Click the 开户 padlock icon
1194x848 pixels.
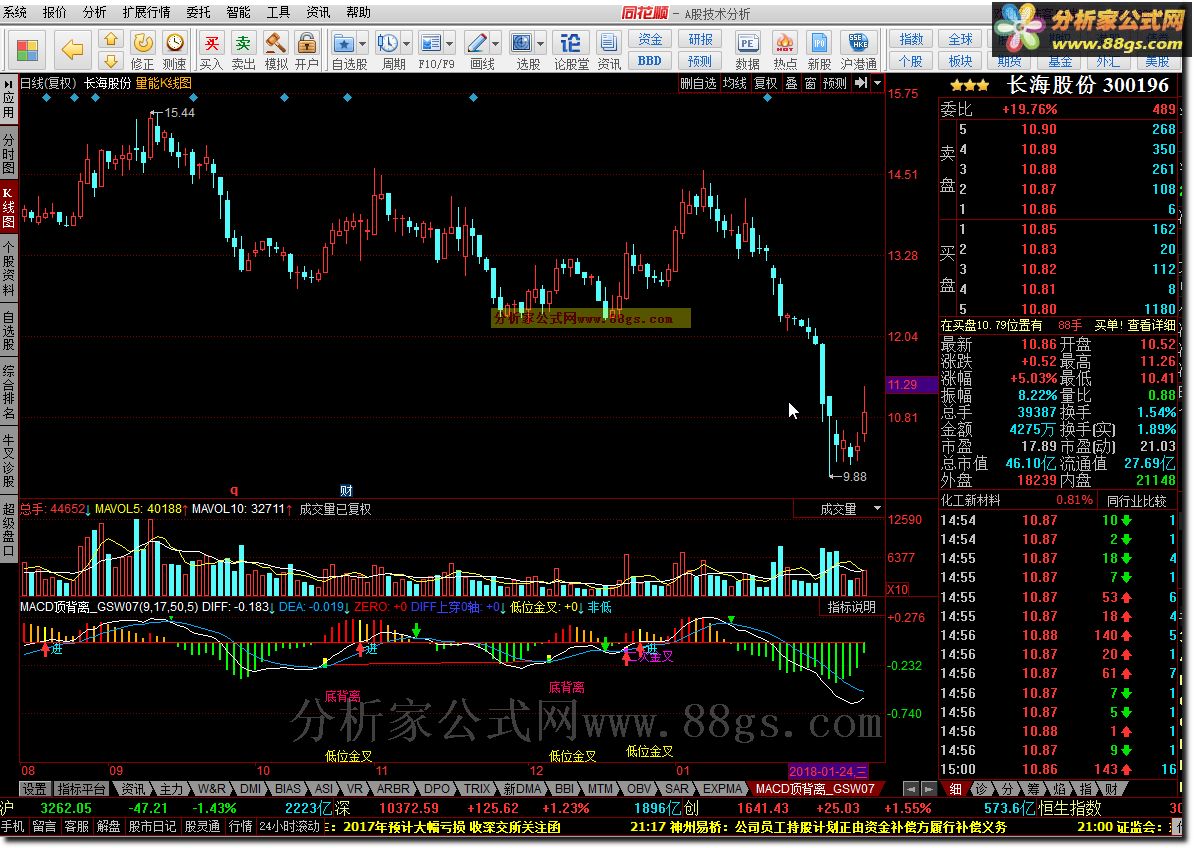(x=306, y=50)
